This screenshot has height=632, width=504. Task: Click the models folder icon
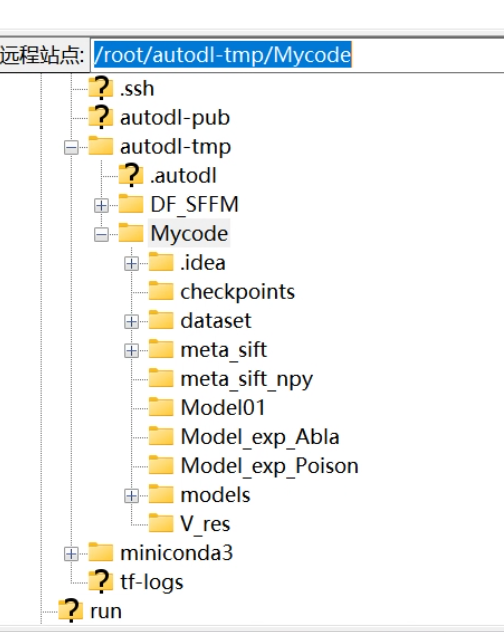tap(161, 494)
